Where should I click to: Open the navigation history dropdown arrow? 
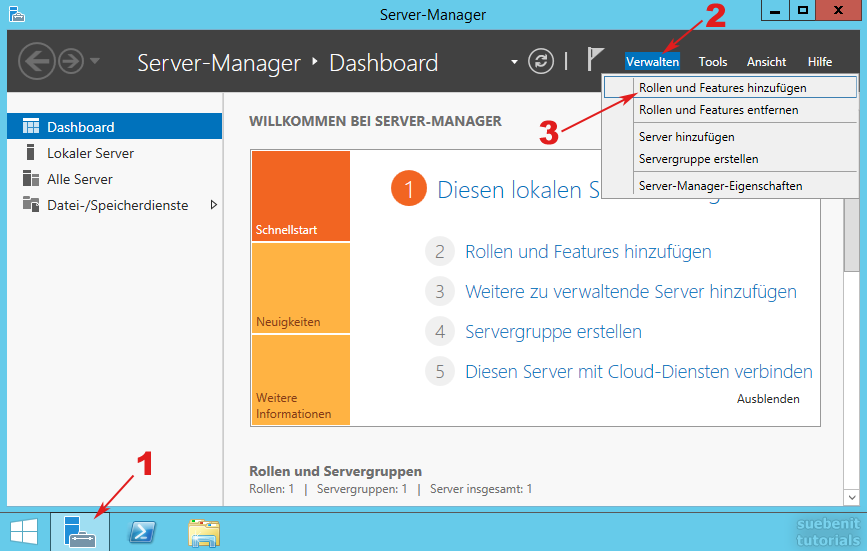coord(95,61)
